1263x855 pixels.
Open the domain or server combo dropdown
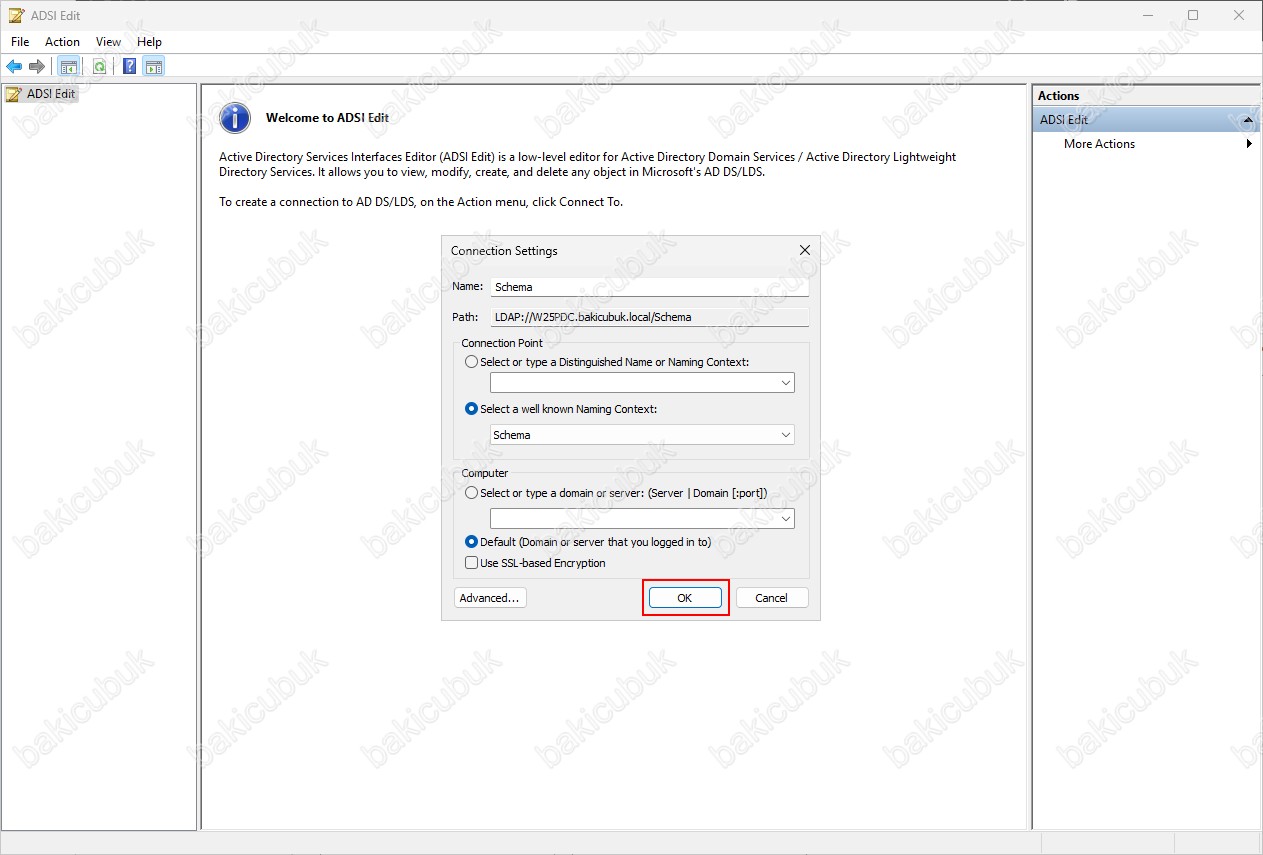pos(785,518)
